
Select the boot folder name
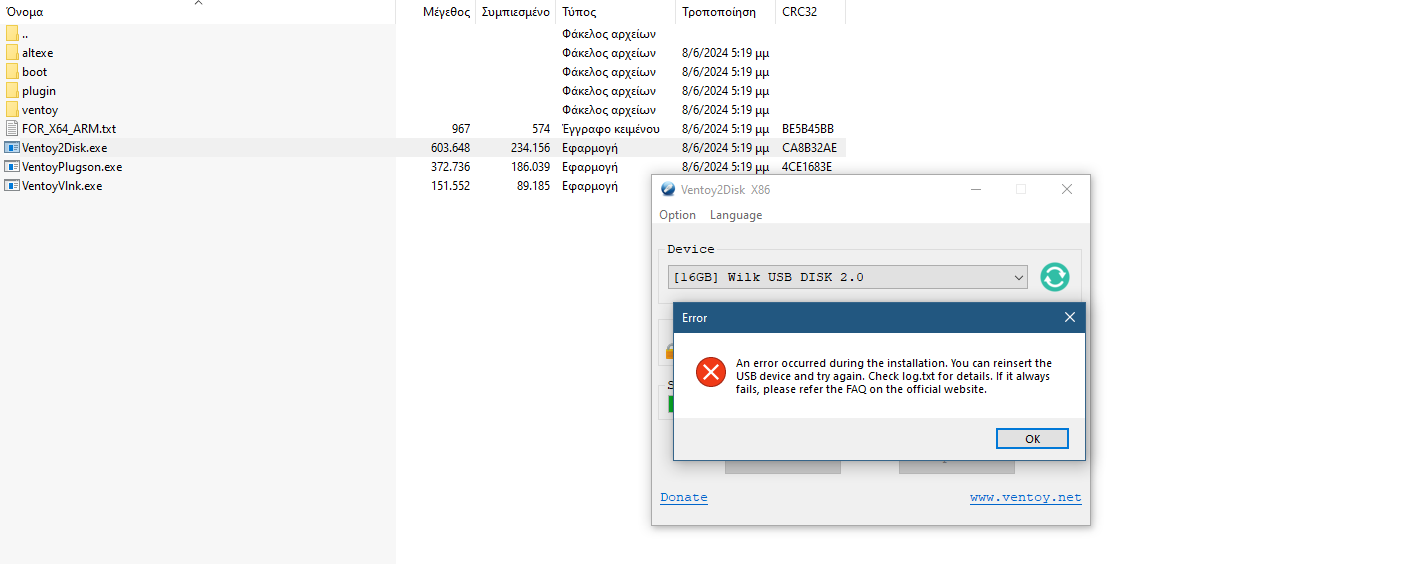coord(35,72)
